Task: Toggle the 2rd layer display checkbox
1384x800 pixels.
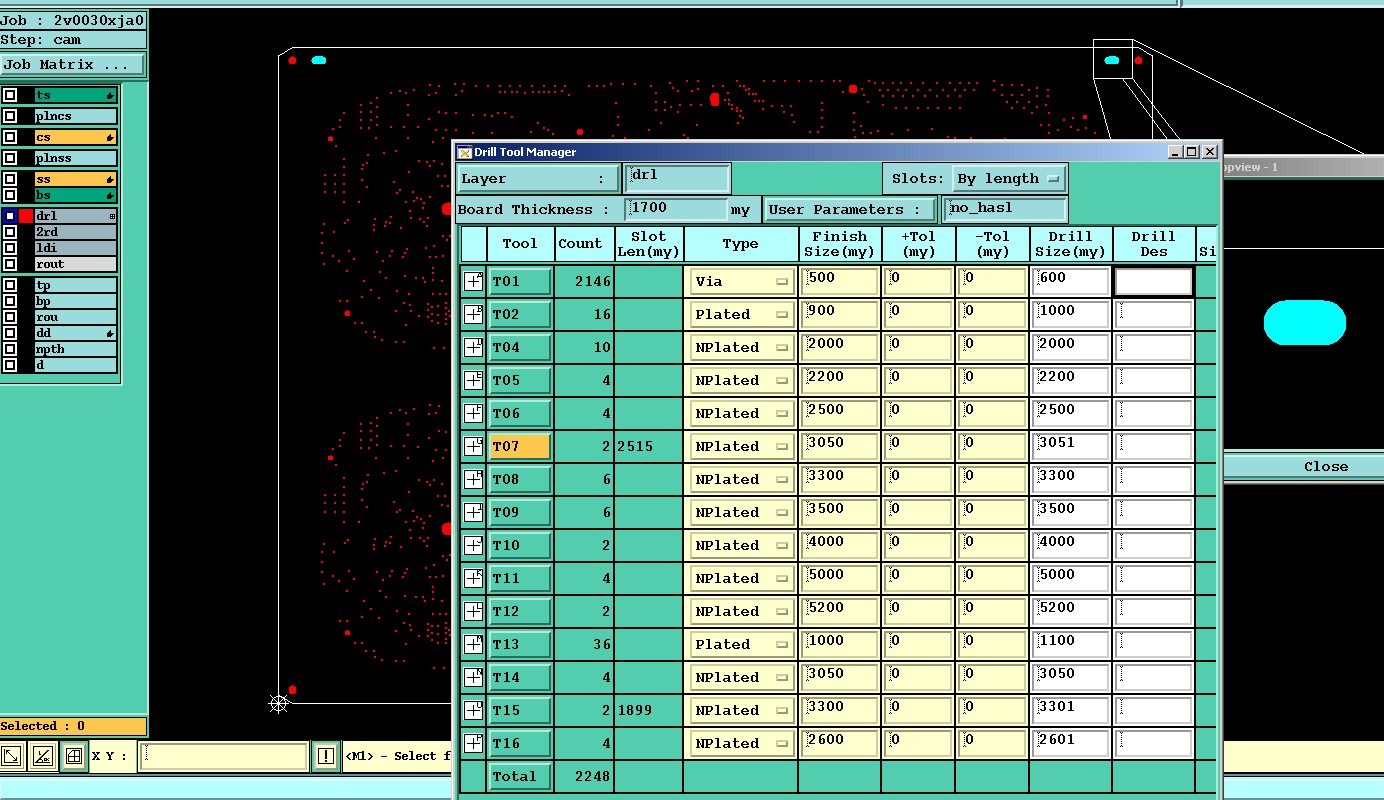Action: 9,232
